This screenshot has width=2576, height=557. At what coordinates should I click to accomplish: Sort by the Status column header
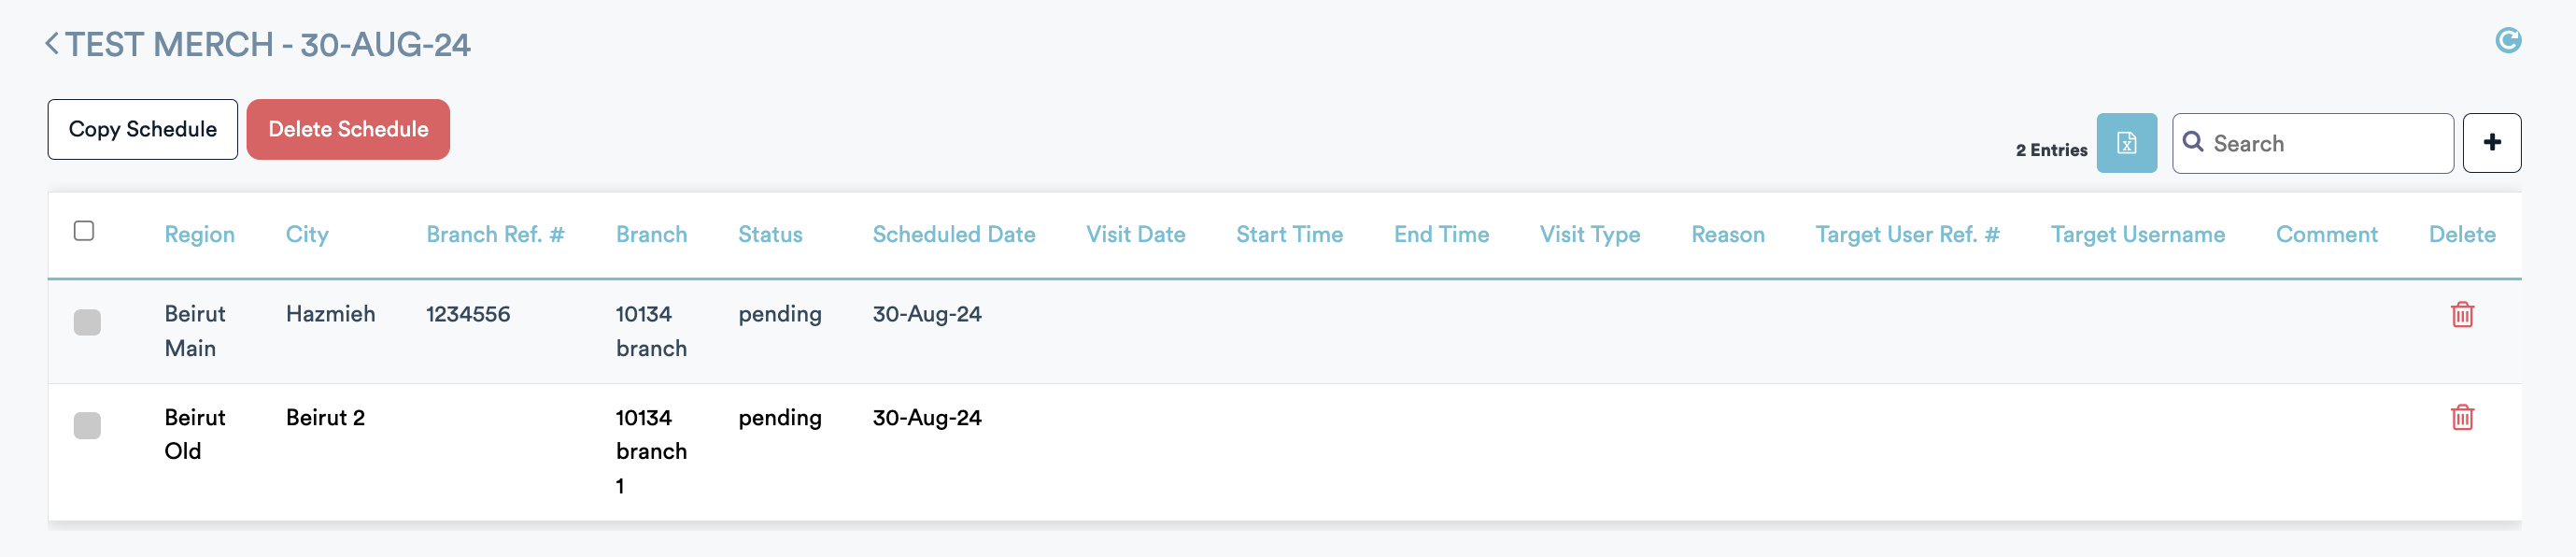coord(770,235)
